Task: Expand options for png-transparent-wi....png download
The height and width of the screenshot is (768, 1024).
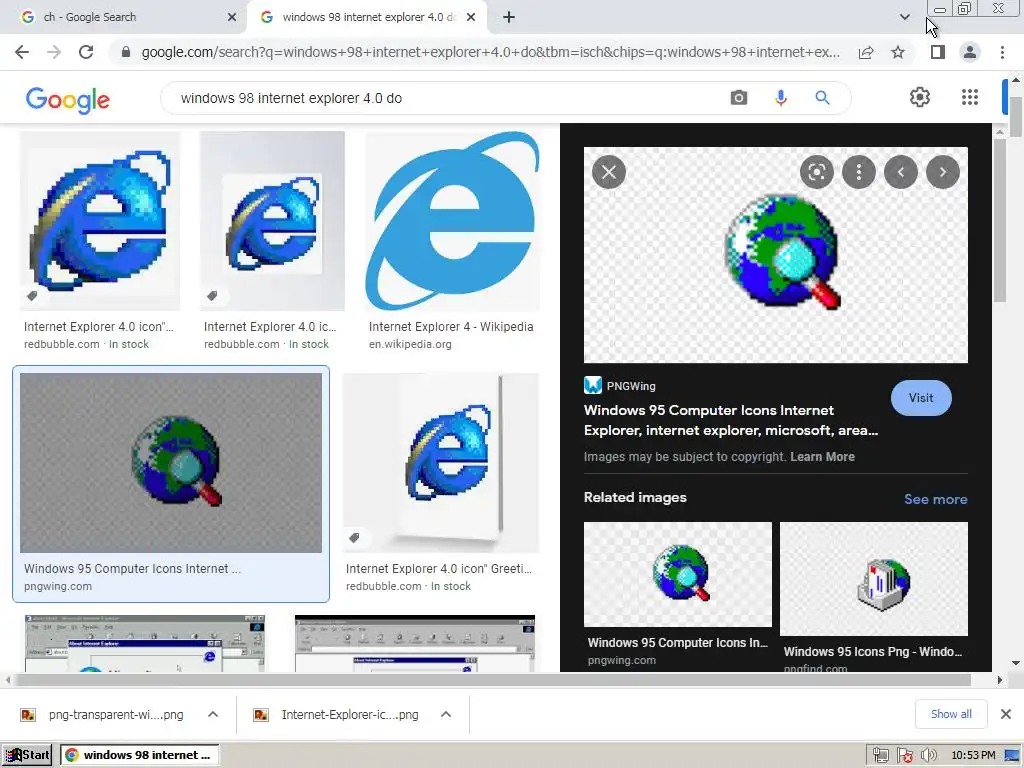Action: tap(213, 714)
